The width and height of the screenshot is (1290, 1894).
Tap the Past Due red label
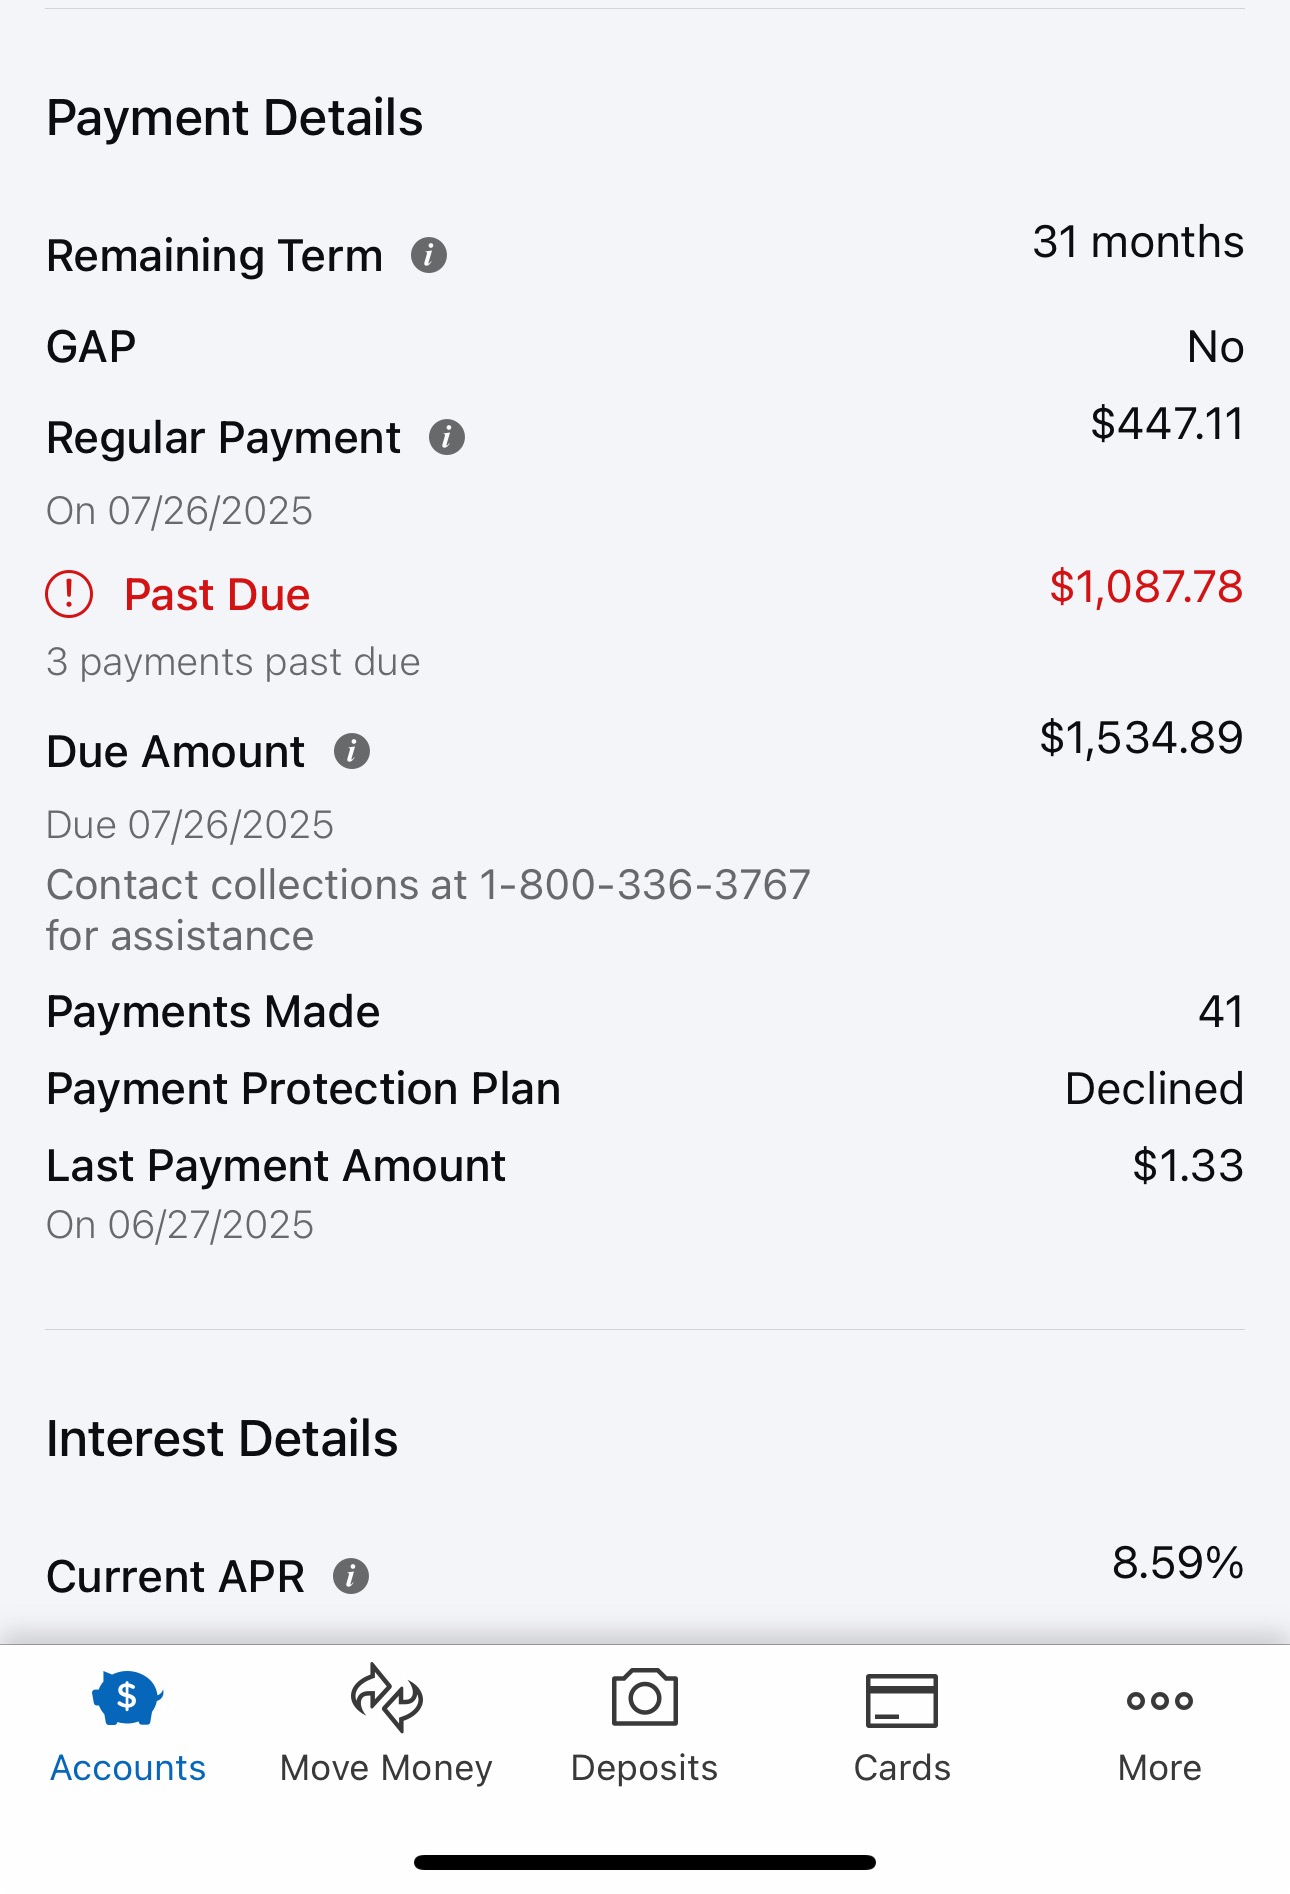(217, 595)
